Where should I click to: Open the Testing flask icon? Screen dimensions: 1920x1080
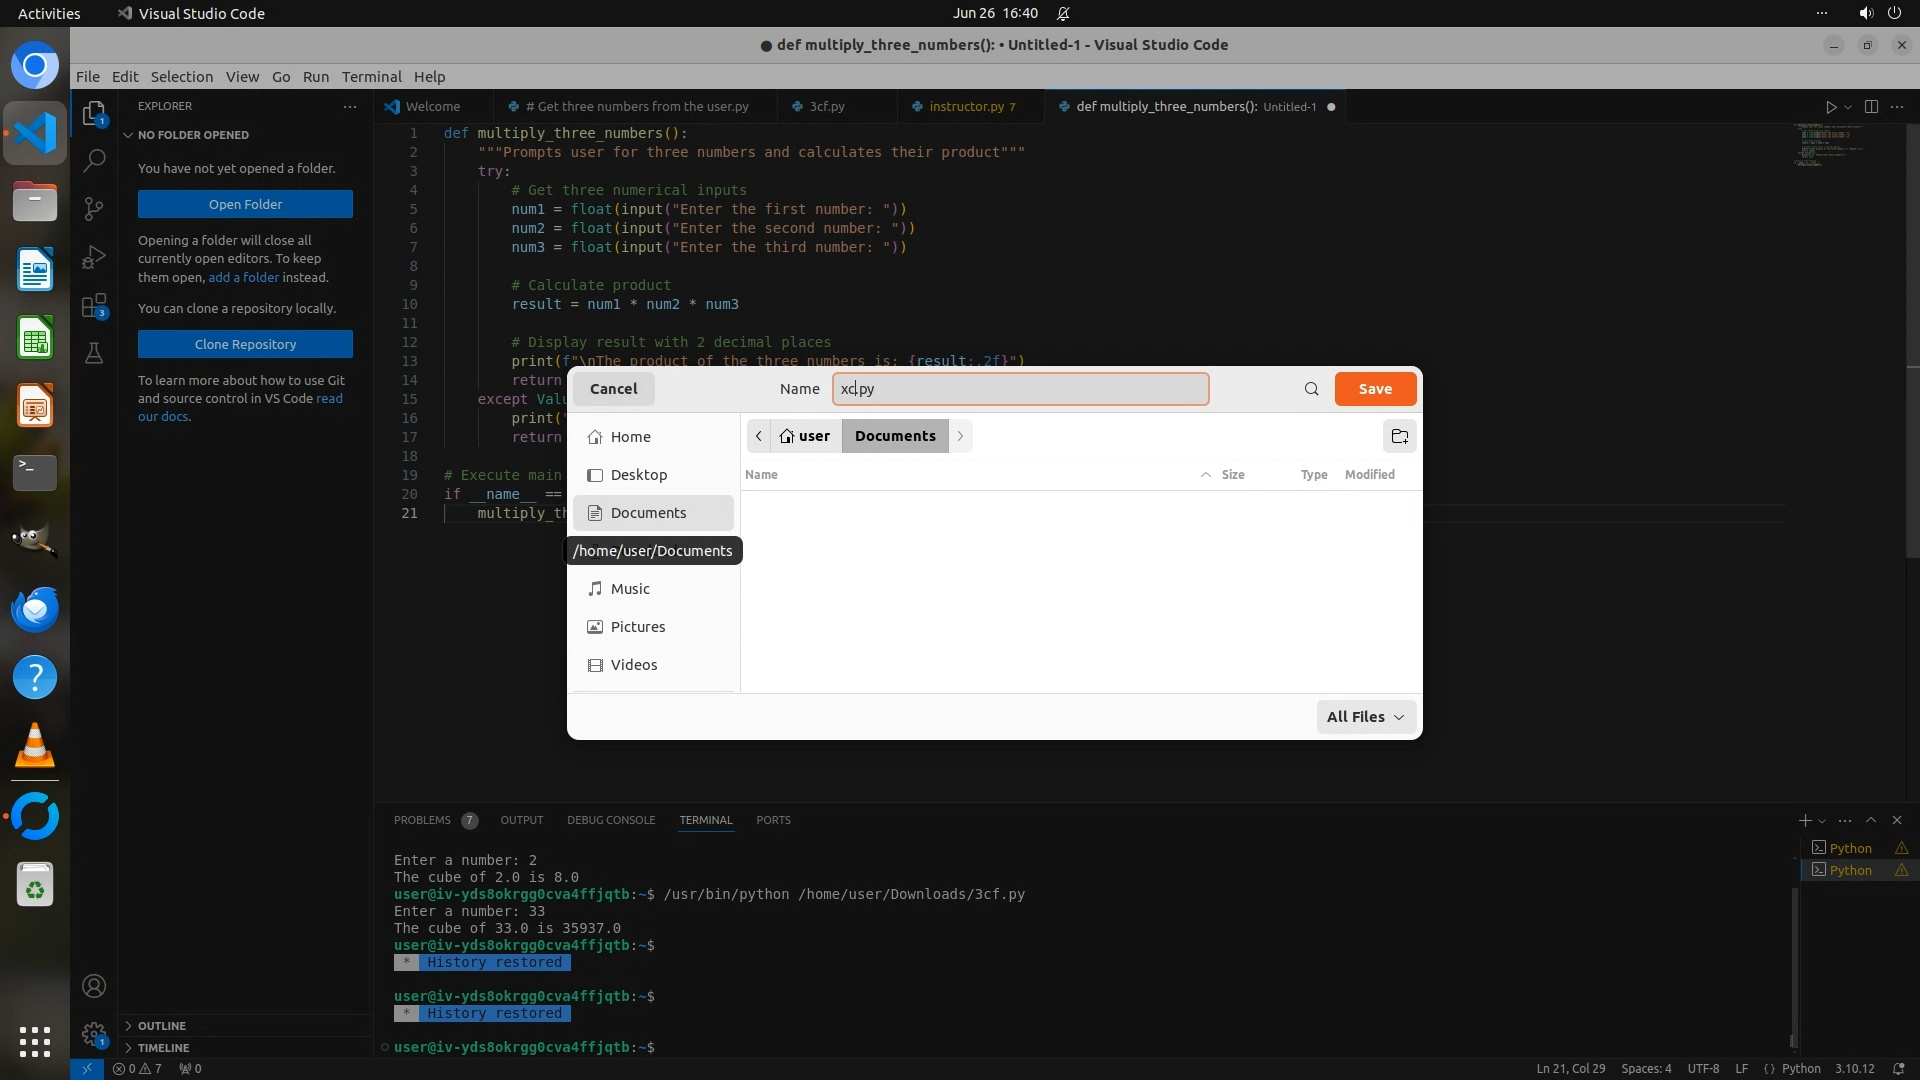[94, 353]
